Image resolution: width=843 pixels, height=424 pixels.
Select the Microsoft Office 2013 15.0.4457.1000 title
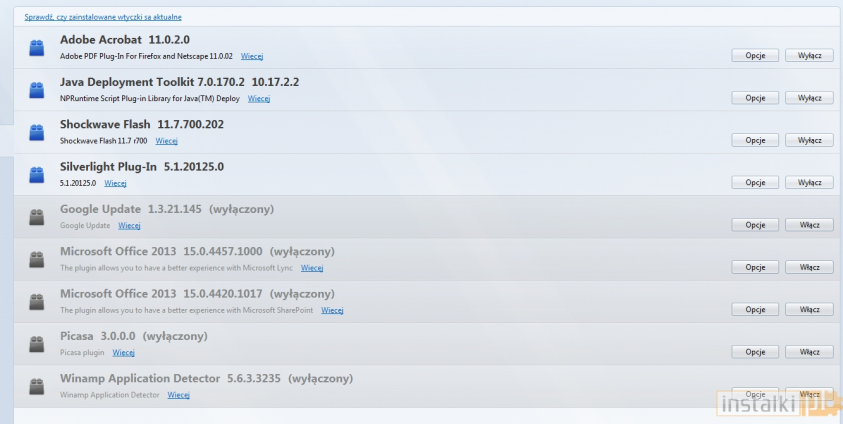pos(197,251)
